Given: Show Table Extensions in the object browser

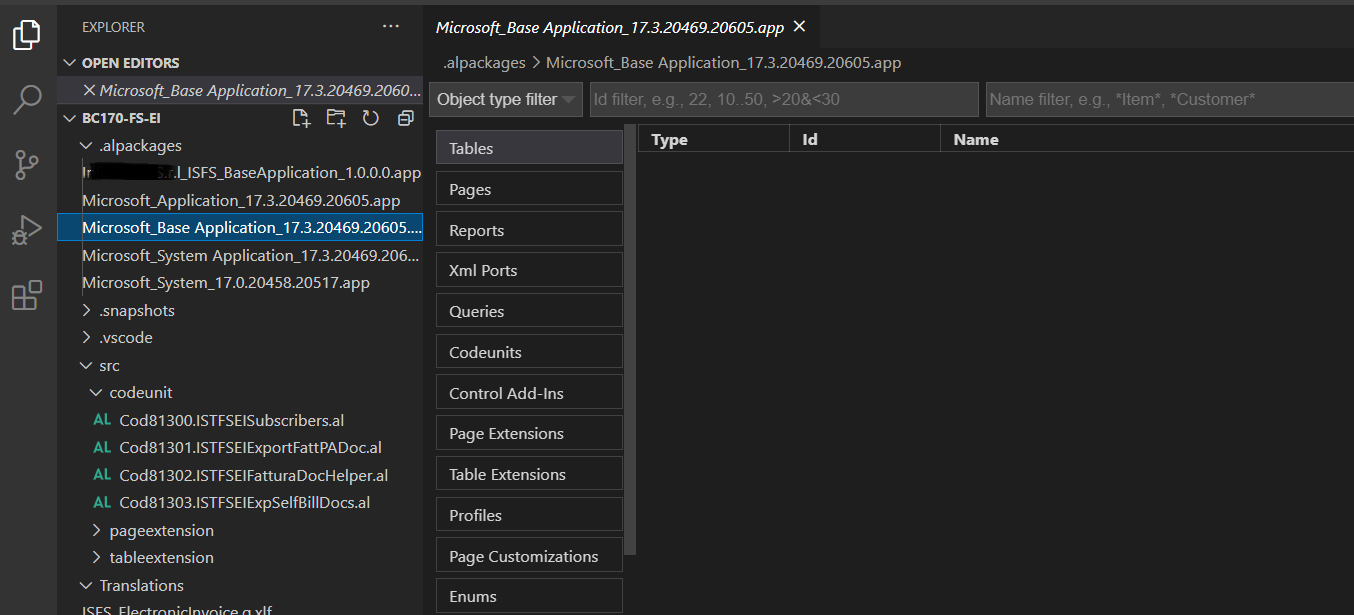Looking at the screenshot, I should click(529, 473).
